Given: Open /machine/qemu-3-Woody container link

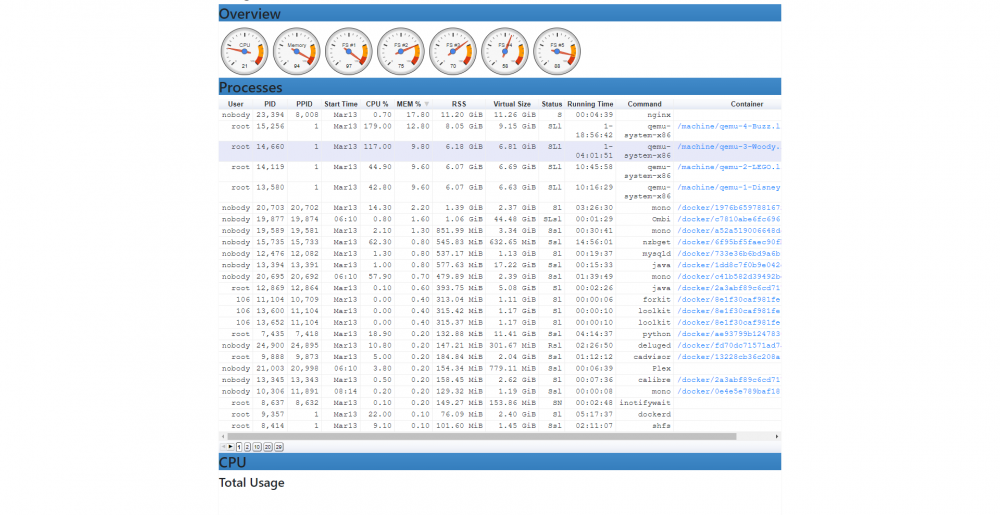Looking at the screenshot, I should coord(728,147).
